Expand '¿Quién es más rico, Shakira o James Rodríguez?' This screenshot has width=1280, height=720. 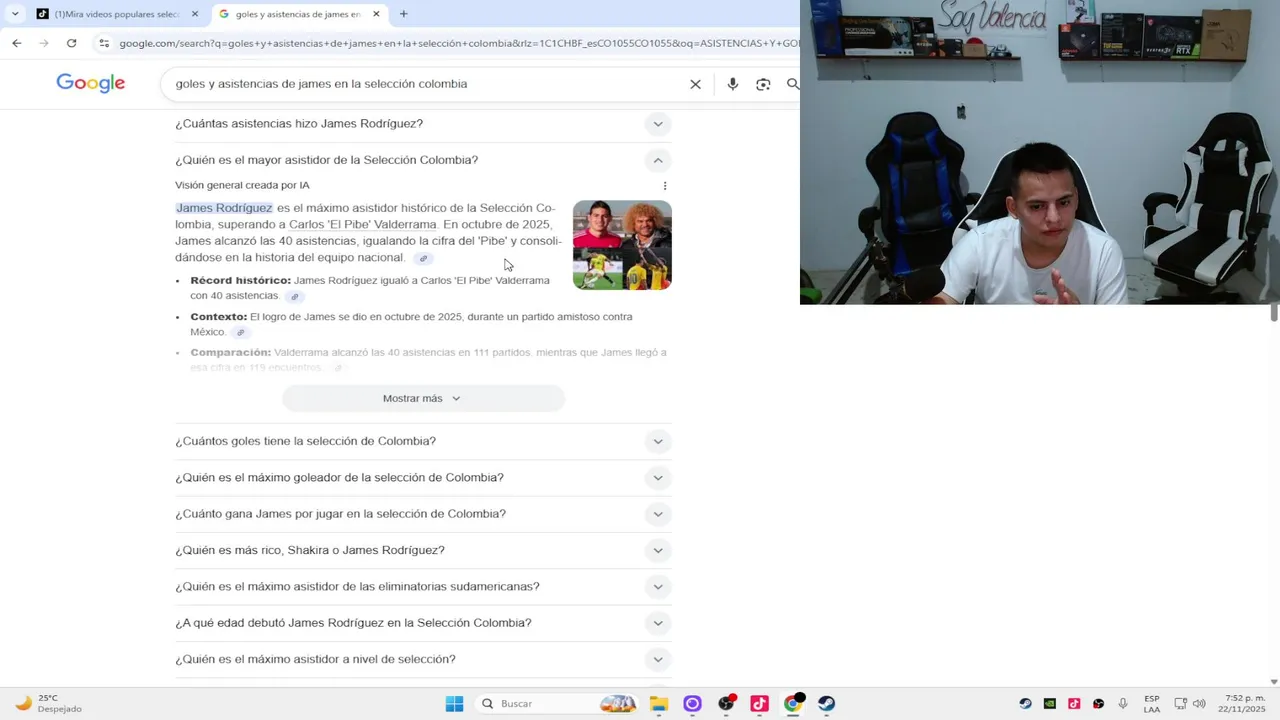[423, 550]
